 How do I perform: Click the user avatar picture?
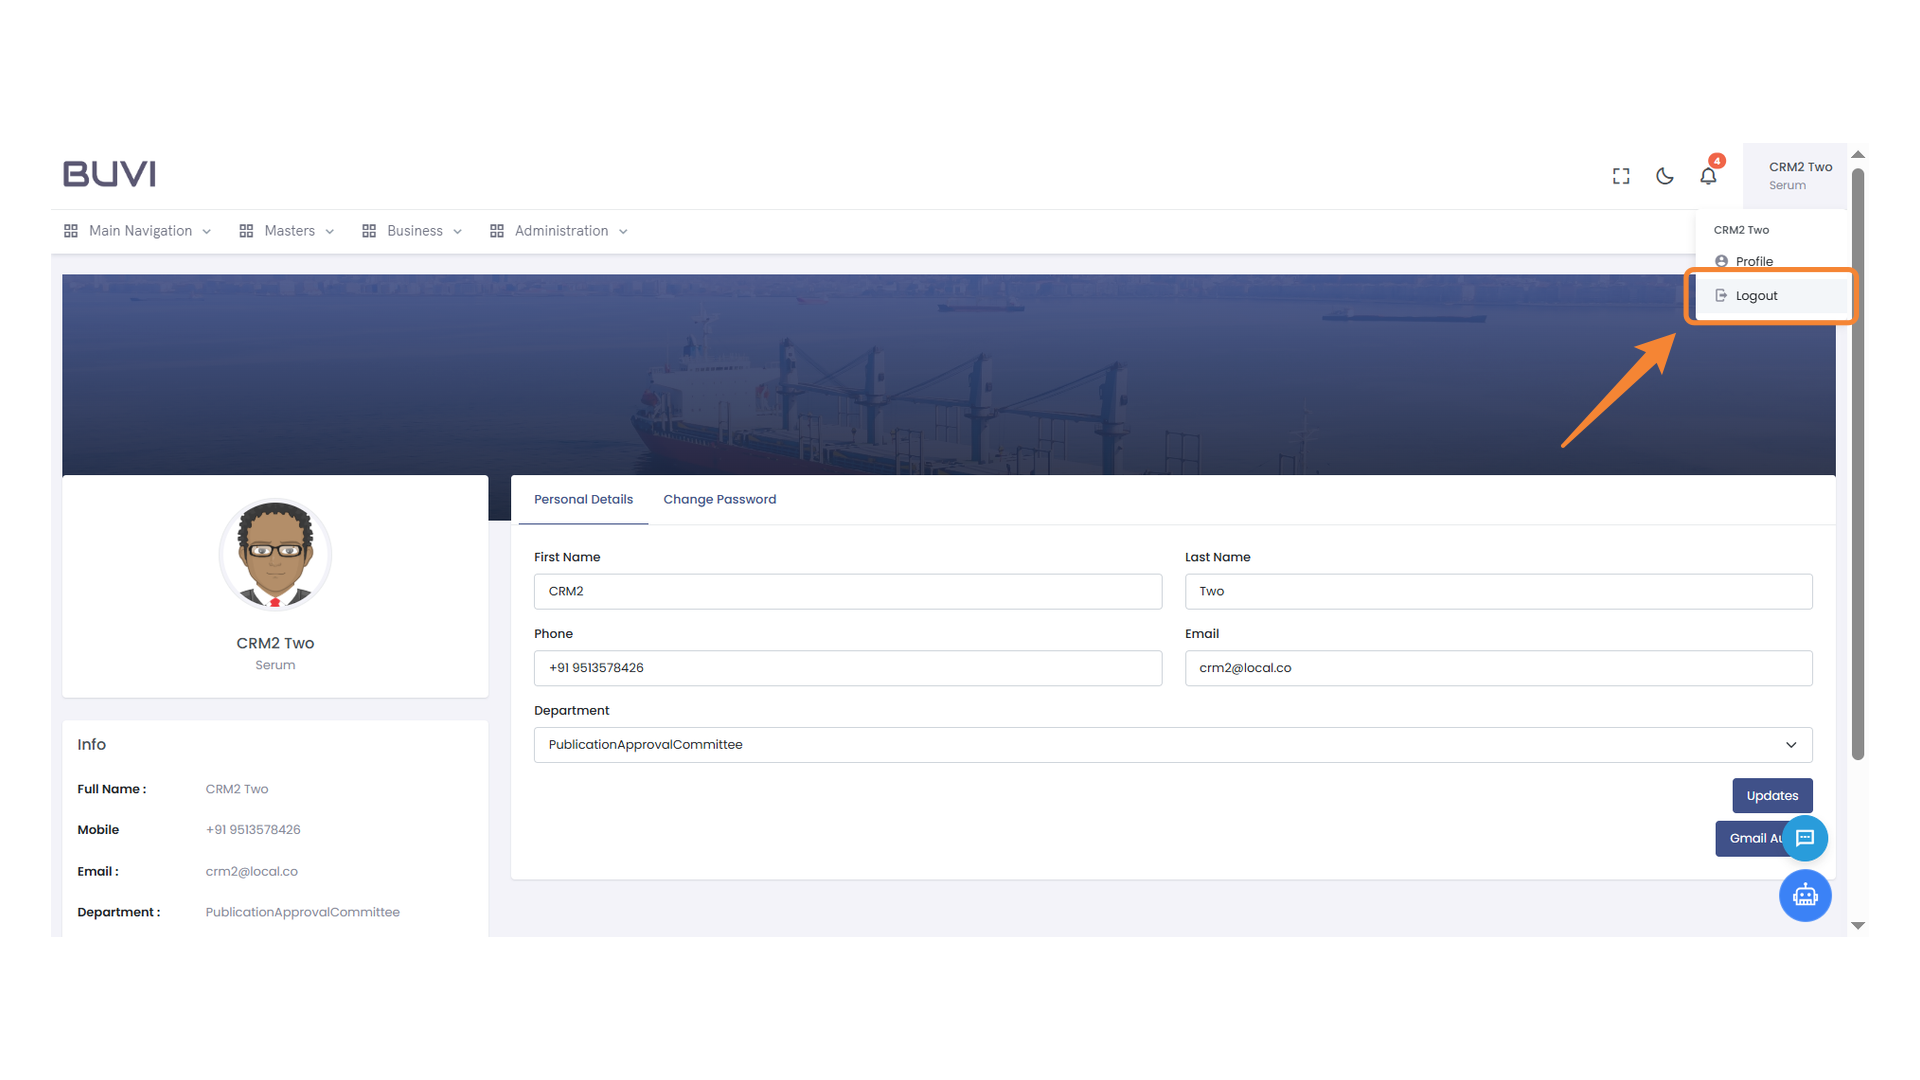[x=275, y=555]
